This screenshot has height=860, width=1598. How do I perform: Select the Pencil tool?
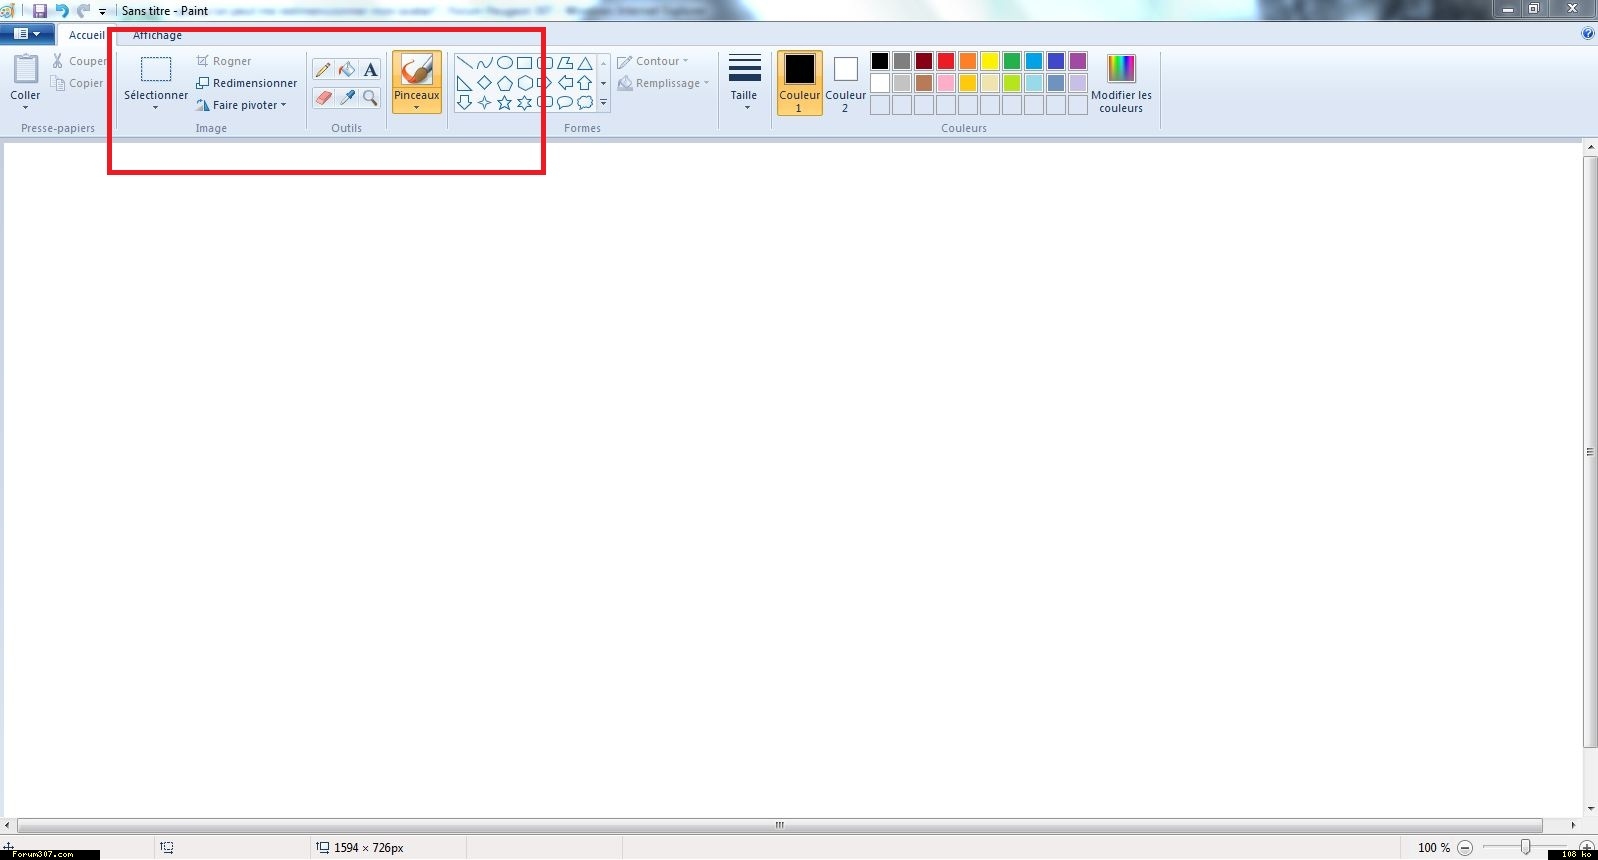coord(323,70)
